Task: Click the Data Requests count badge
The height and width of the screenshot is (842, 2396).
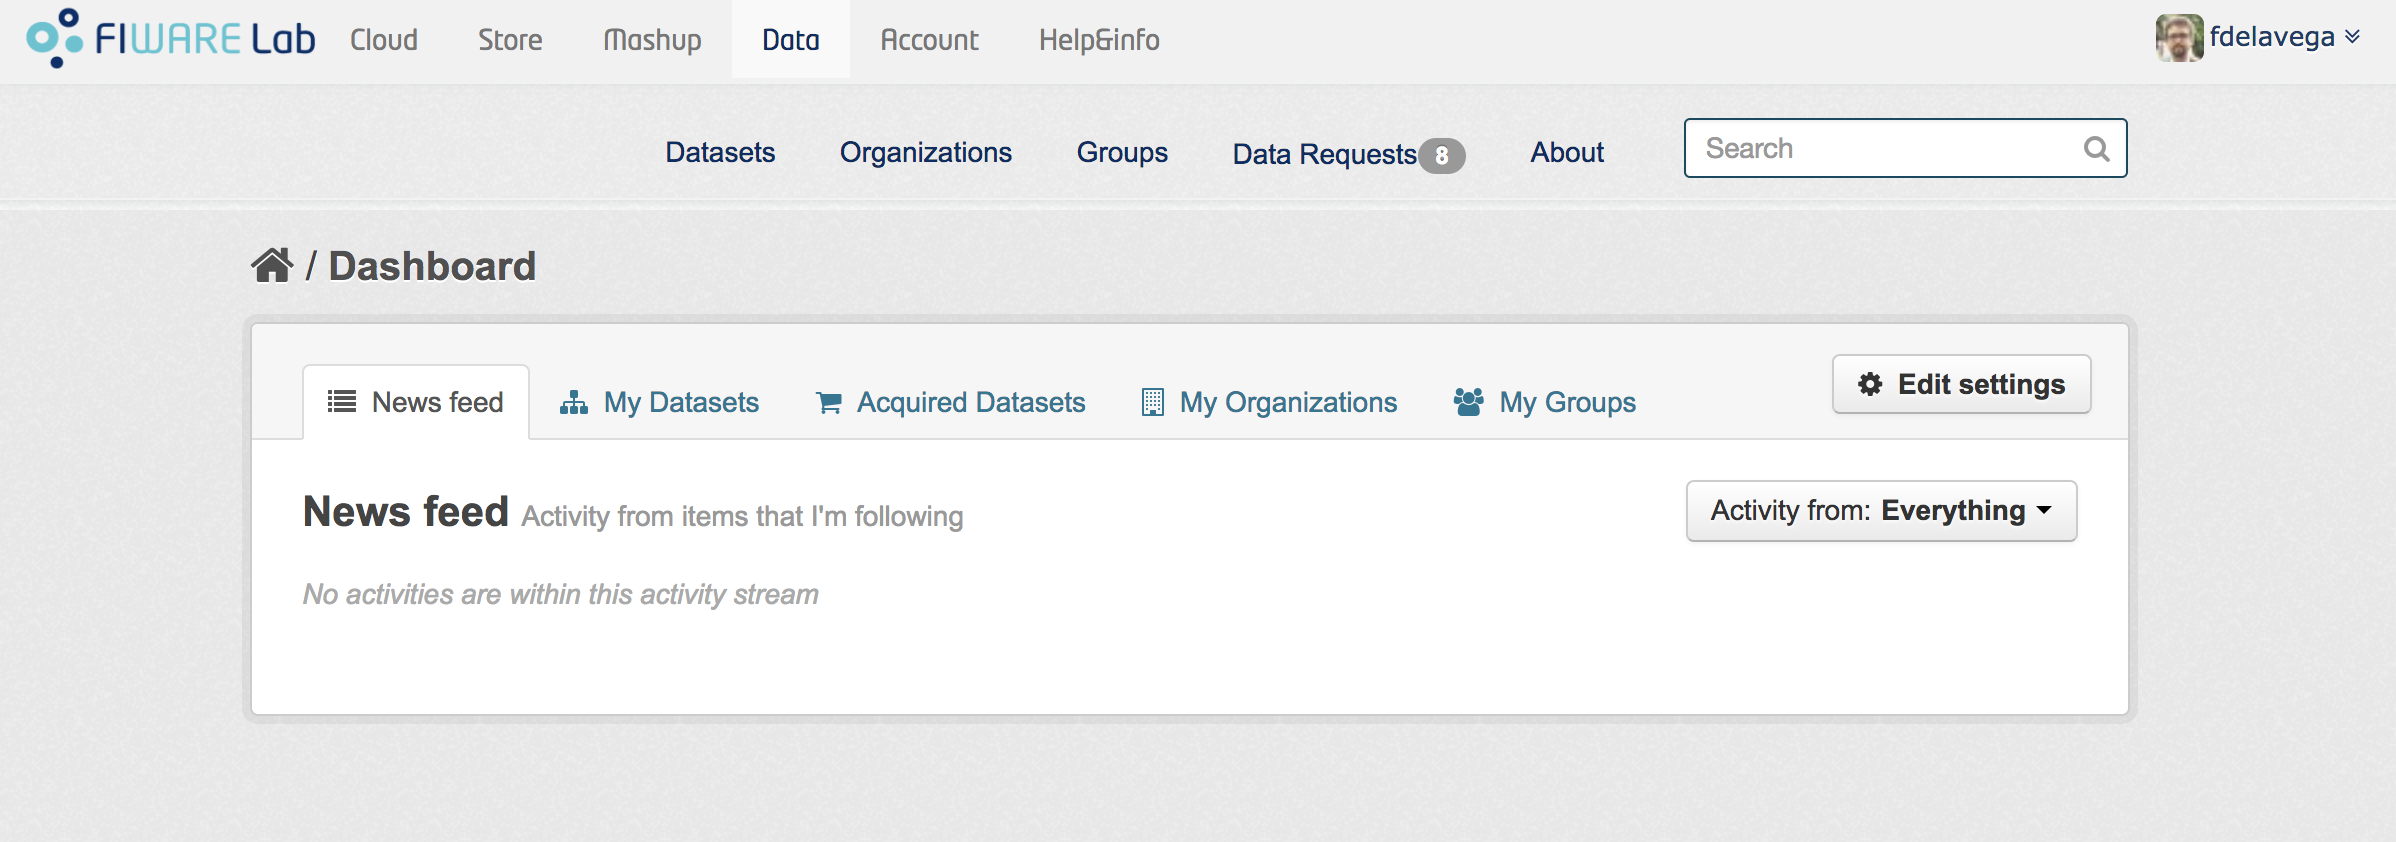Action: coord(1441,155)
